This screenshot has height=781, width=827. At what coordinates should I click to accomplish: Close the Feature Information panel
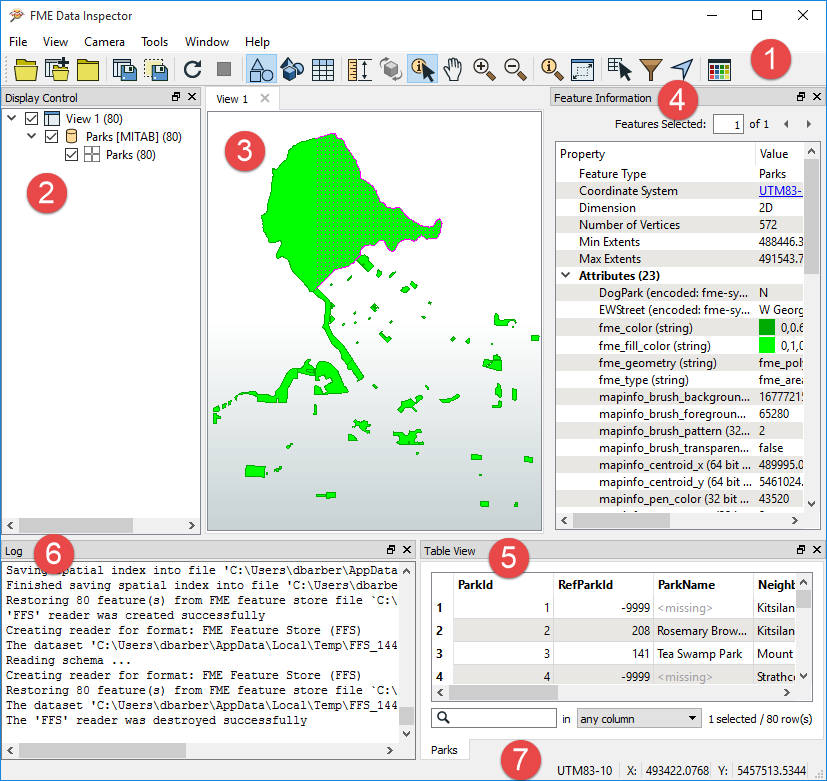pyautogui.click(x=817, y=97)
